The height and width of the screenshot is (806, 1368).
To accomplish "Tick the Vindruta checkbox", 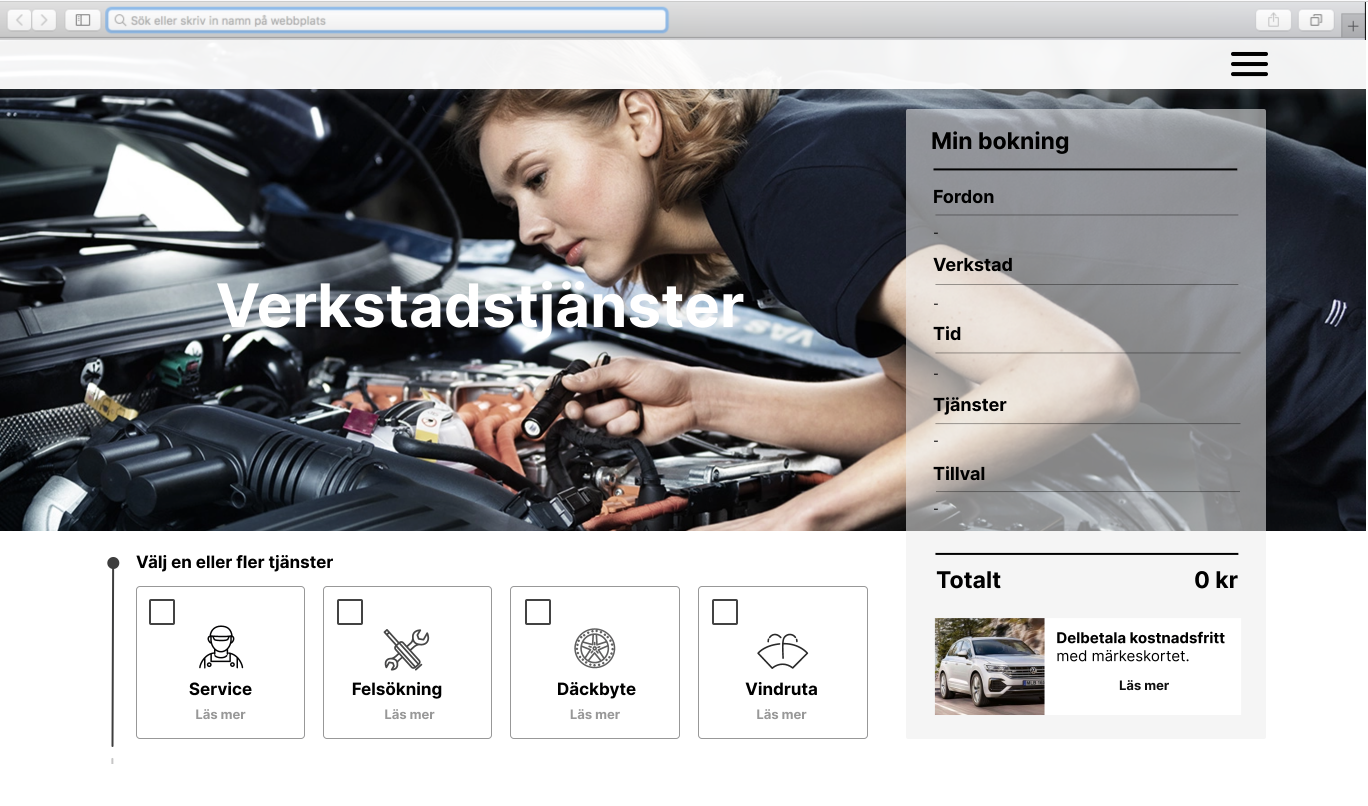I will coord(725,612).
